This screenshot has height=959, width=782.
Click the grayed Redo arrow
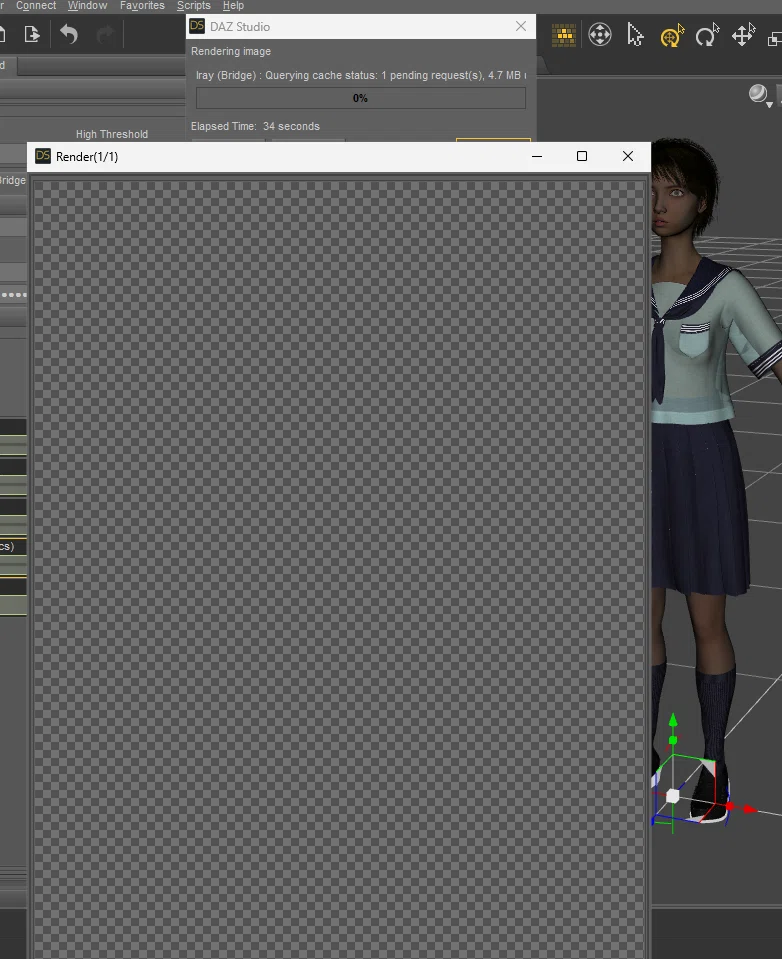(105, 34)
